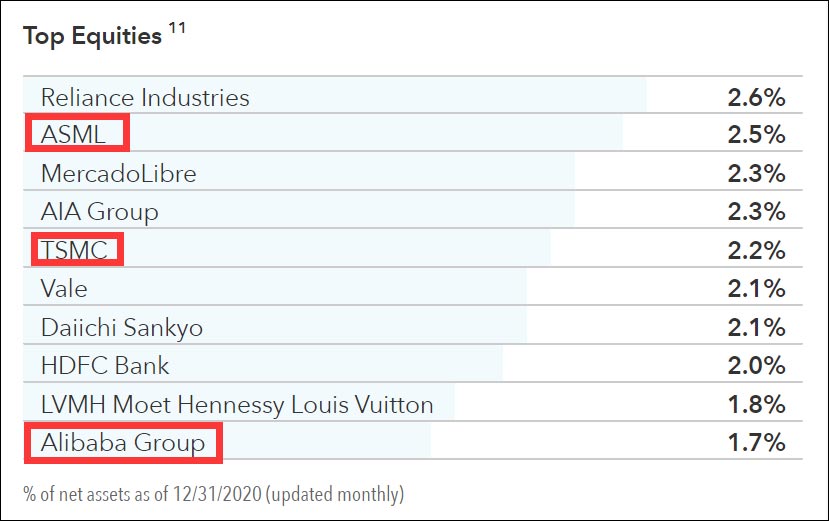This screenshot has width=829, height=521.
Task: Select the 1.8% value for LVMH
Action: tap(757, 405)
